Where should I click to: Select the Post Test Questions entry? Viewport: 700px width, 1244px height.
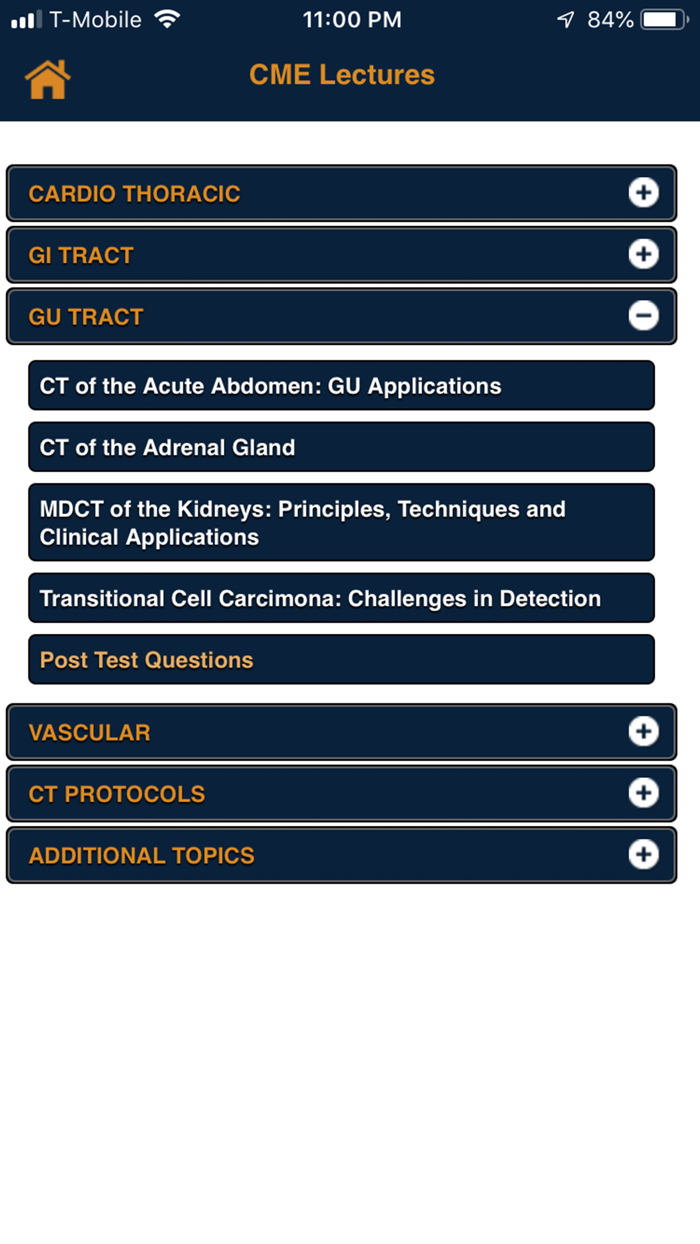point(341,659)
